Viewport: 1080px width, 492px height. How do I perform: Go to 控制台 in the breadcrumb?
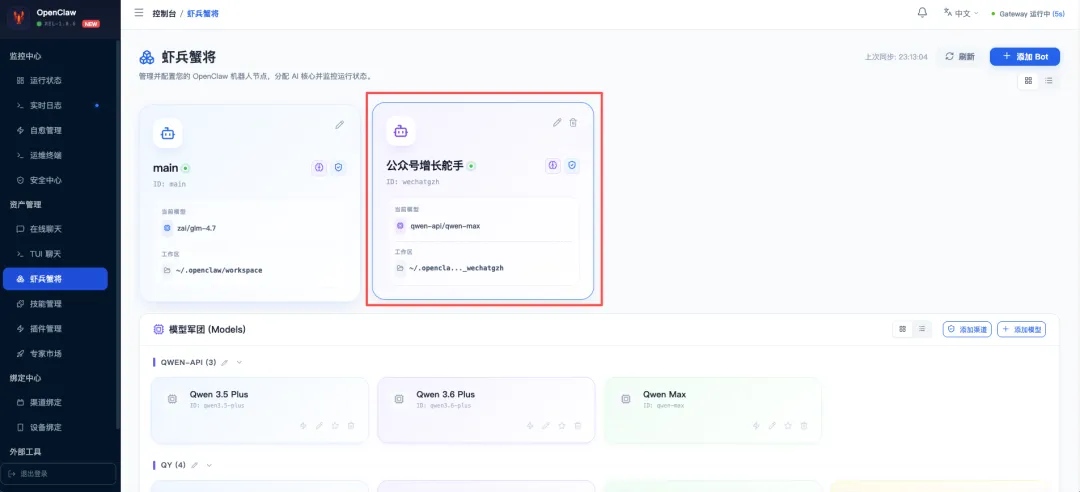163,13
